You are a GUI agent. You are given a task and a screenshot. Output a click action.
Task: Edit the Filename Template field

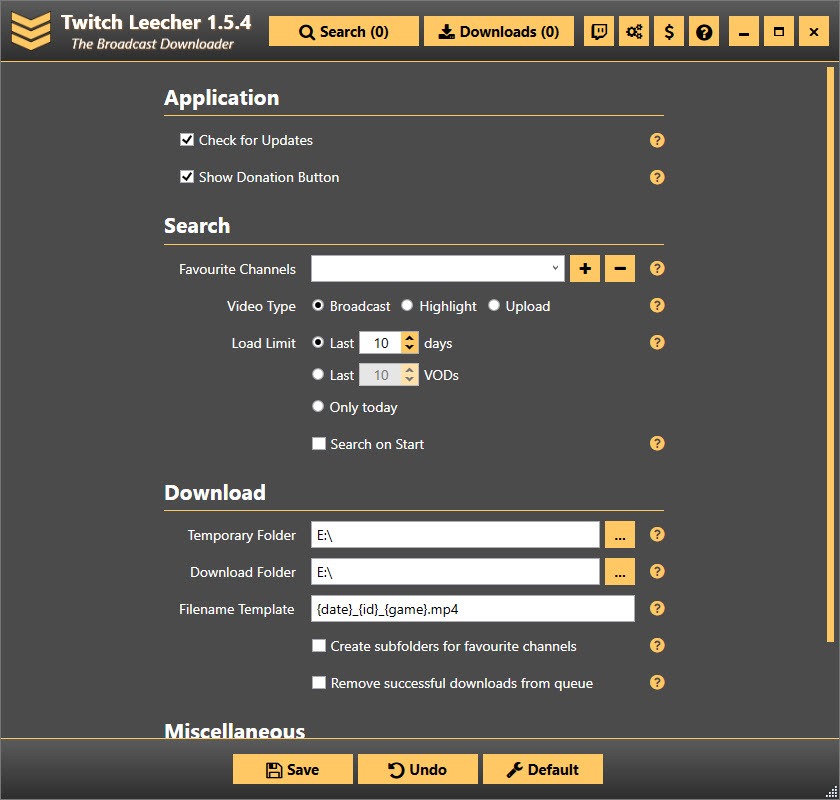point(470,608)
